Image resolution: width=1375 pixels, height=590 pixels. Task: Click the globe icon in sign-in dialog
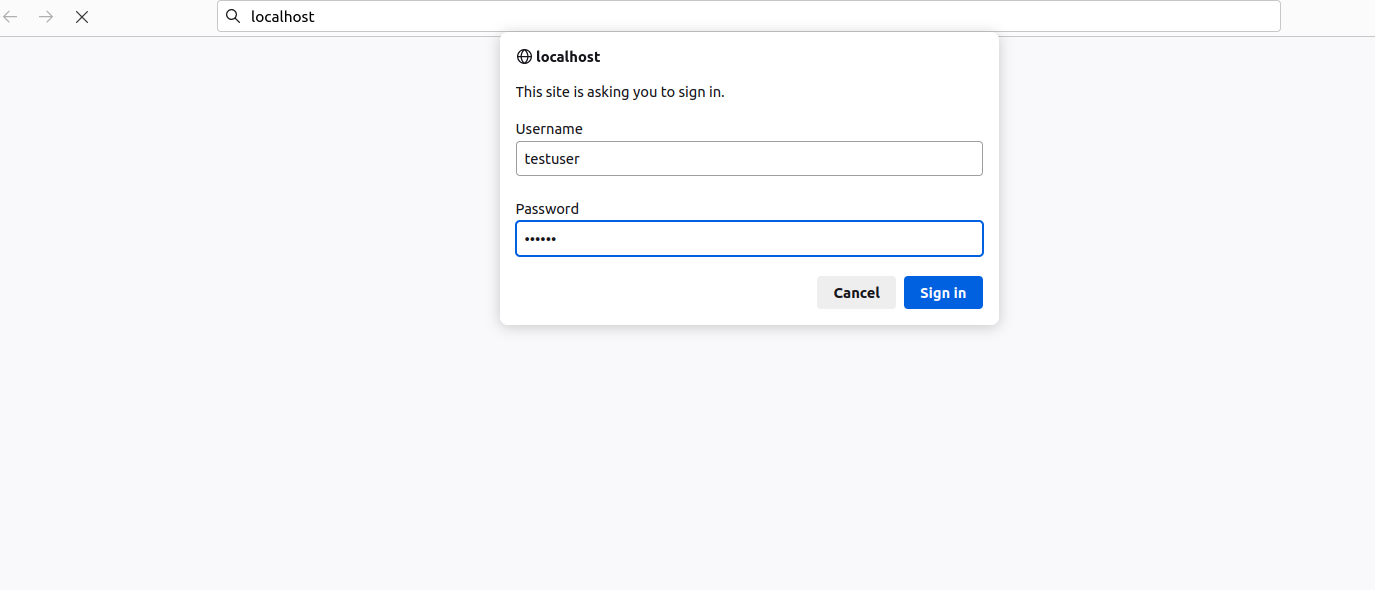point(524,57)
